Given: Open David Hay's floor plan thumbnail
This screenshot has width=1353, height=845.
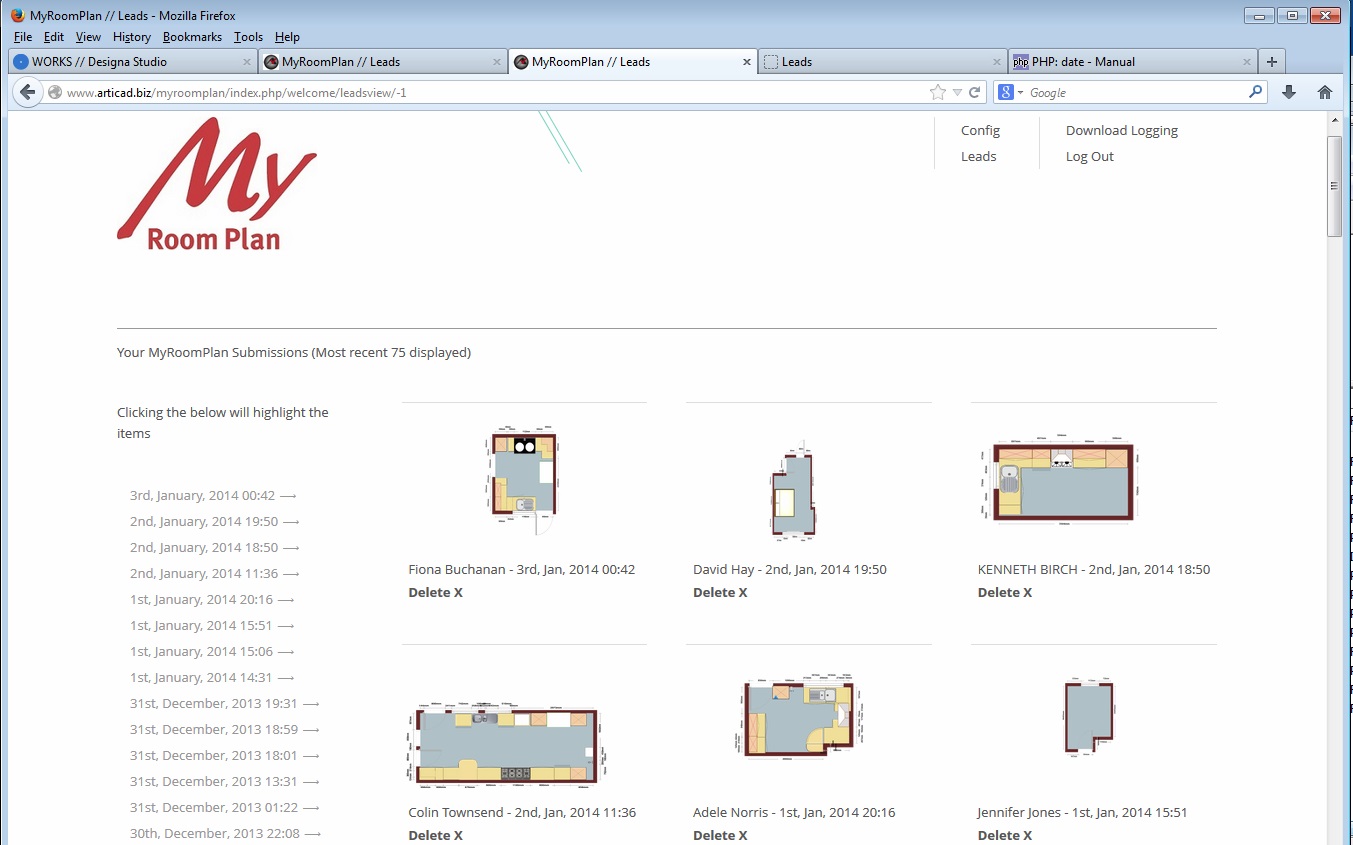Looking at the screenshot, I should [793, 492].
